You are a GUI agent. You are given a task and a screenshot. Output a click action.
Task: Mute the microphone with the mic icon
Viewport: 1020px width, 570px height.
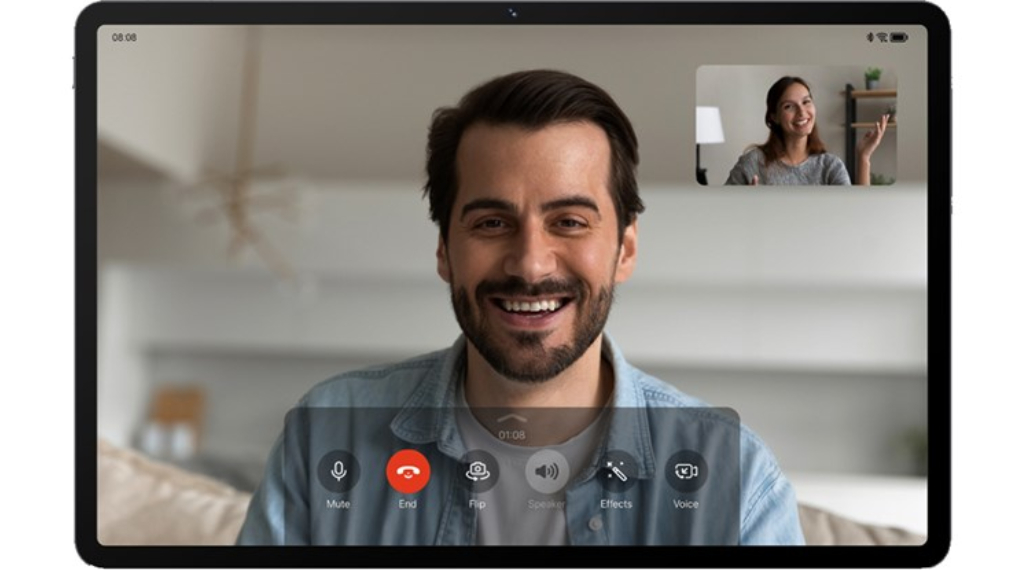coord(338,471)
